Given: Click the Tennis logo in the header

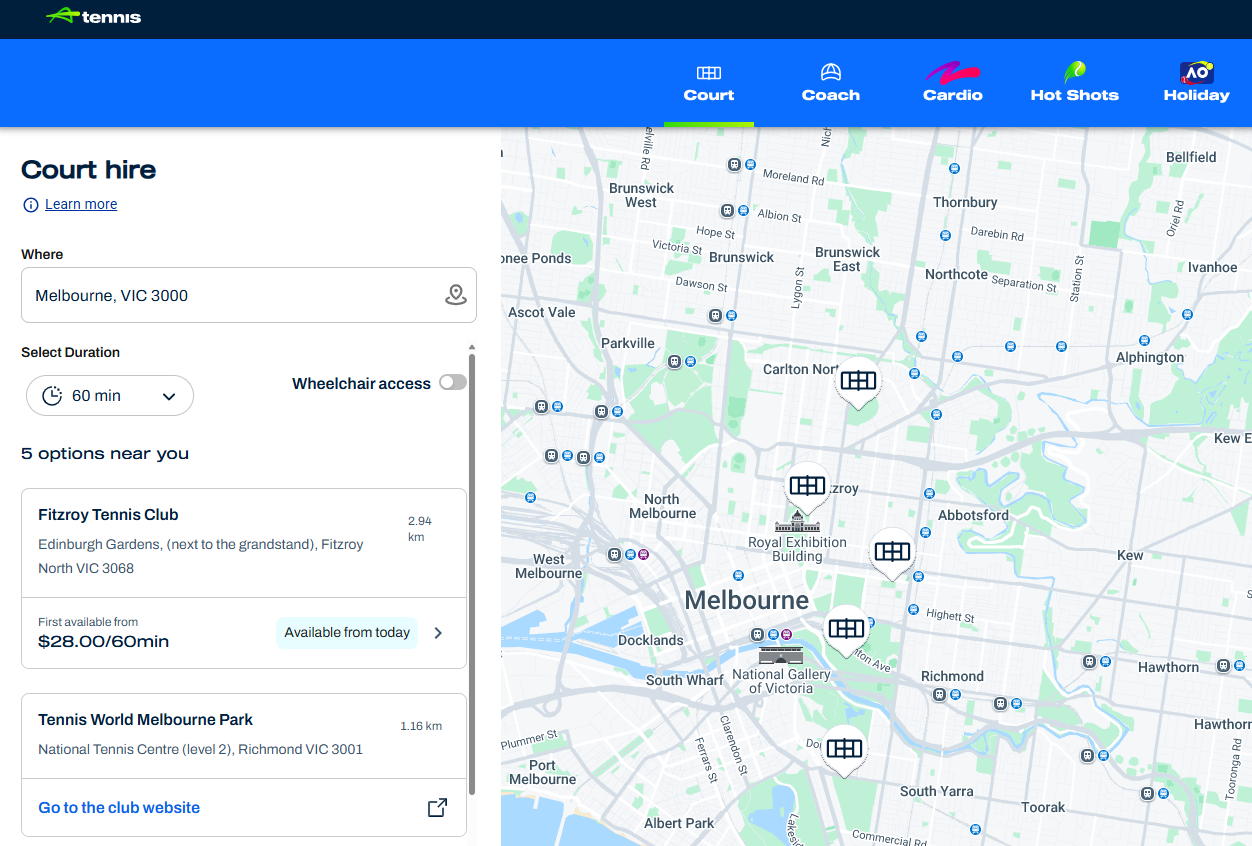Looking at the screenshot, I should point(94,16).
